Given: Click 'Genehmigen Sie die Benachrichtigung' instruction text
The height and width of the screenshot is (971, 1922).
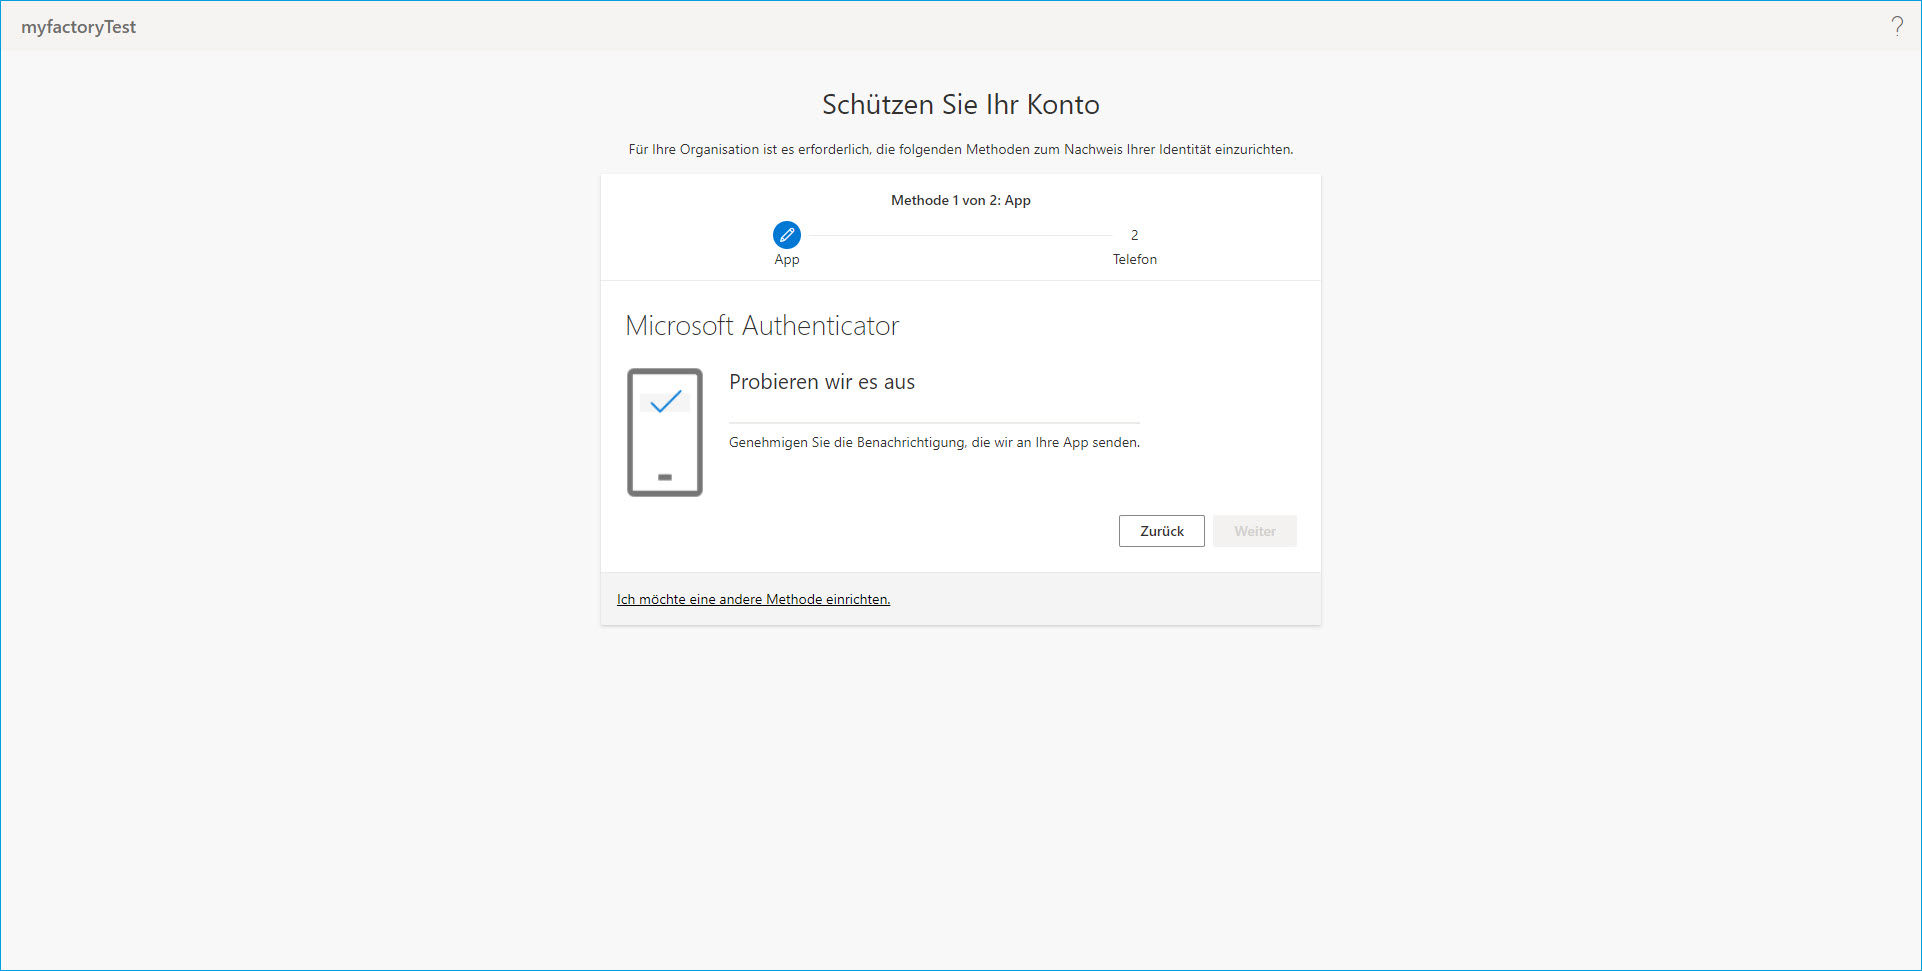Looking at the screenshot, I should (934, 442).
